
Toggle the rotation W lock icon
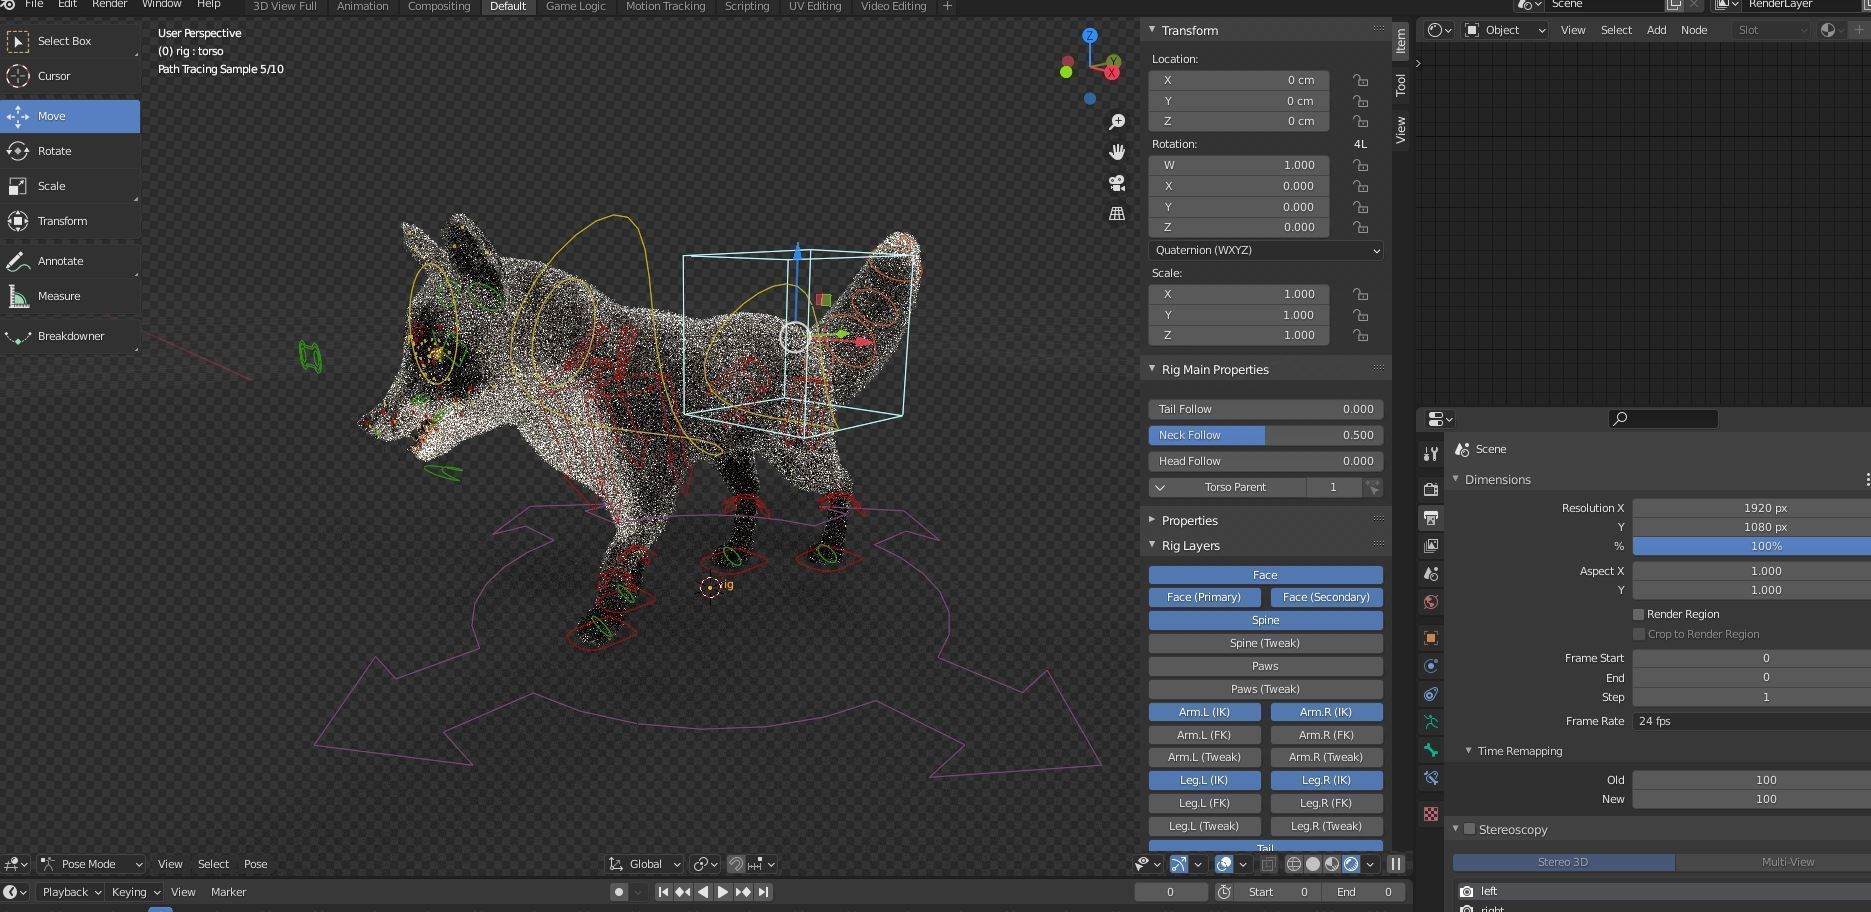pos(1361,165)
